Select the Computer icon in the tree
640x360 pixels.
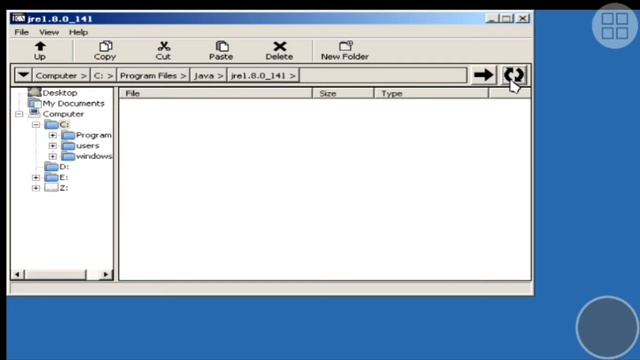tap(34, 113)
